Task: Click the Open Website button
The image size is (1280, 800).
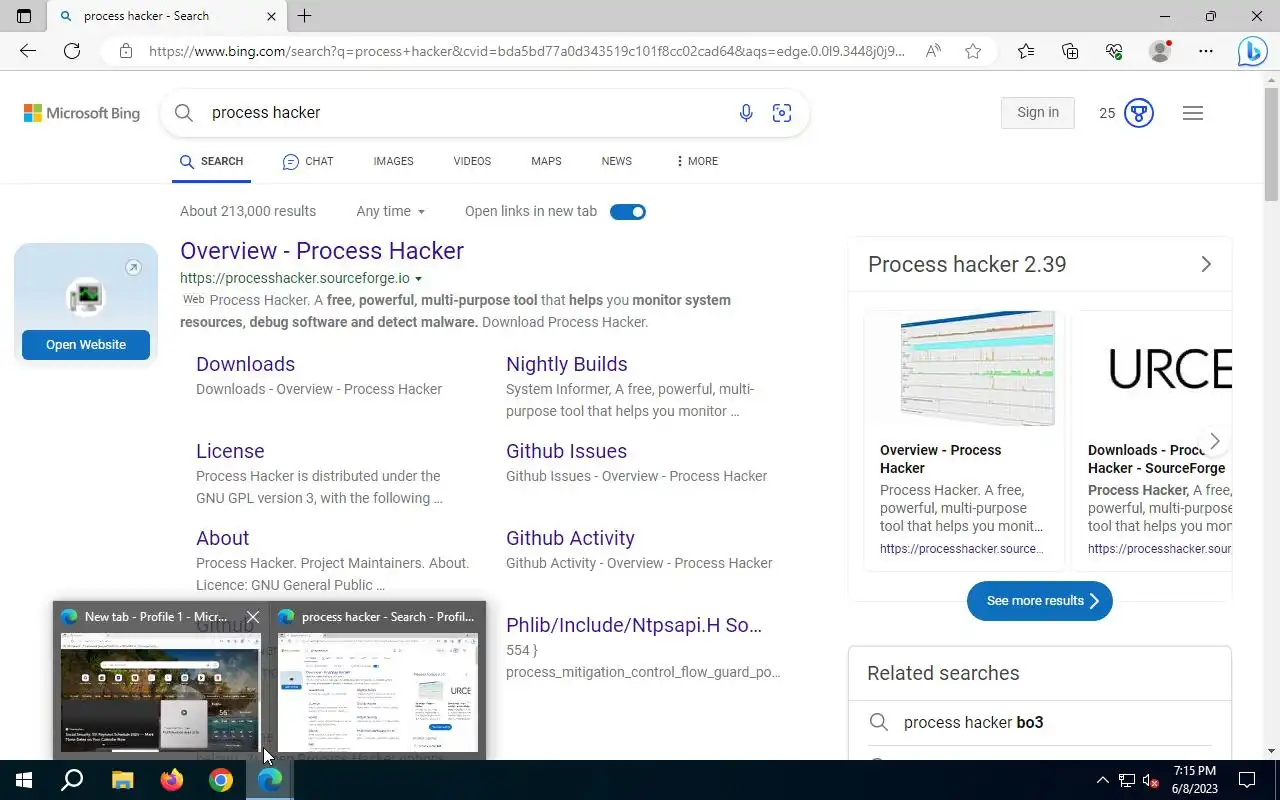Action: click(x=86, y=345)
